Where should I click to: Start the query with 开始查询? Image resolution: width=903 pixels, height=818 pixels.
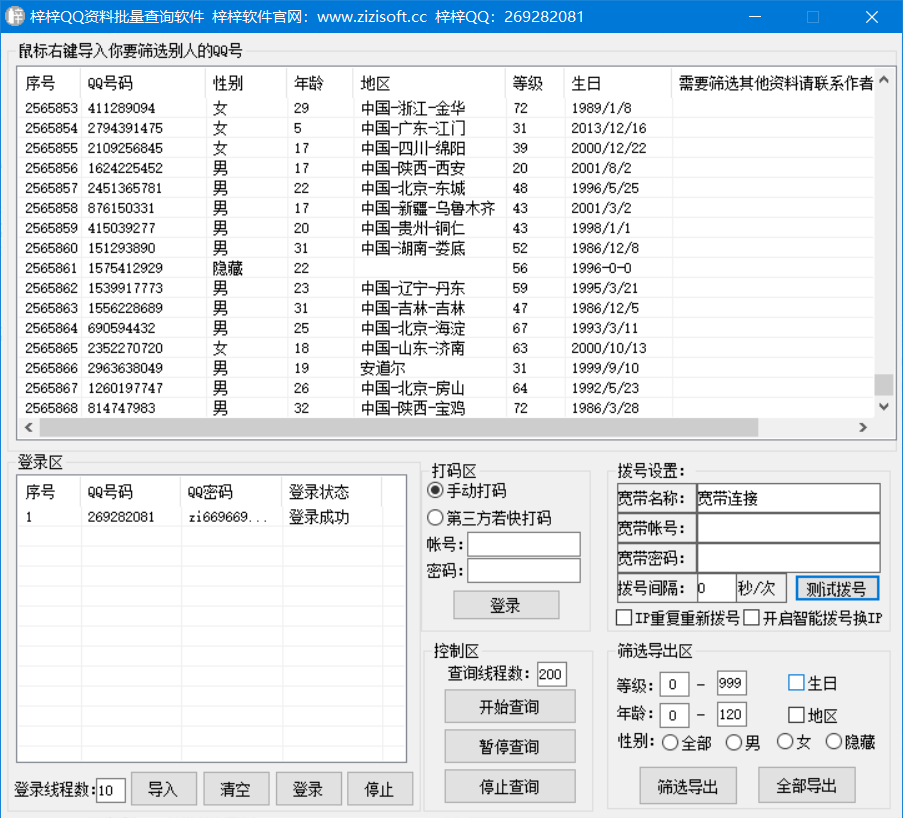point(509,706)
